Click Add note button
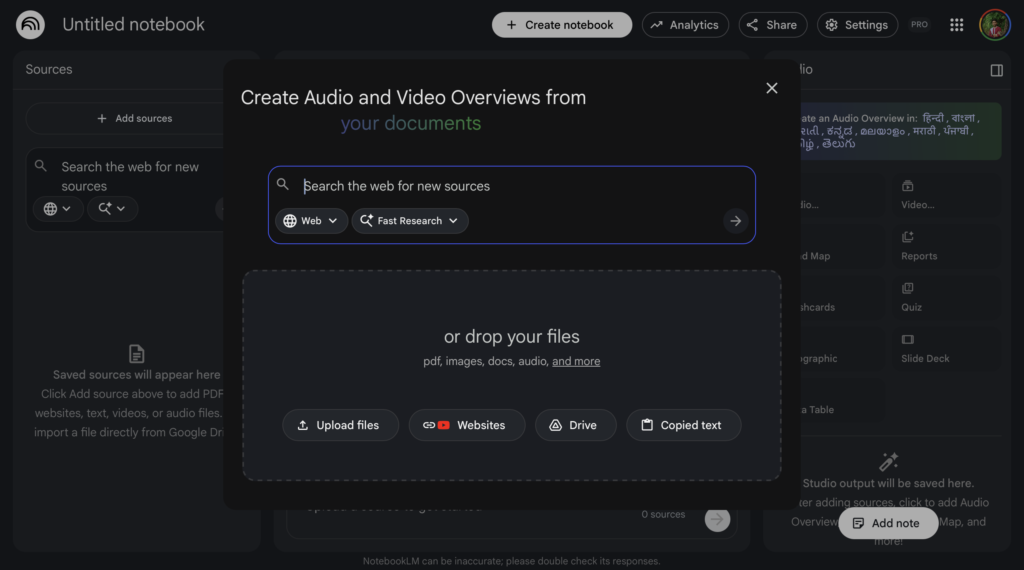 click(x=888, y=523)
